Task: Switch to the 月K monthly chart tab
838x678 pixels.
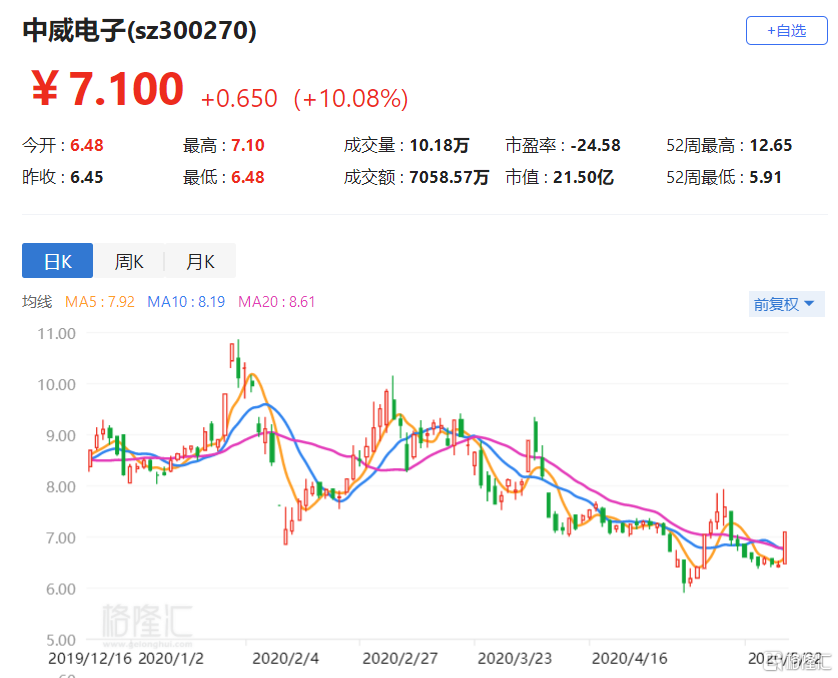Action: [200, 261]
